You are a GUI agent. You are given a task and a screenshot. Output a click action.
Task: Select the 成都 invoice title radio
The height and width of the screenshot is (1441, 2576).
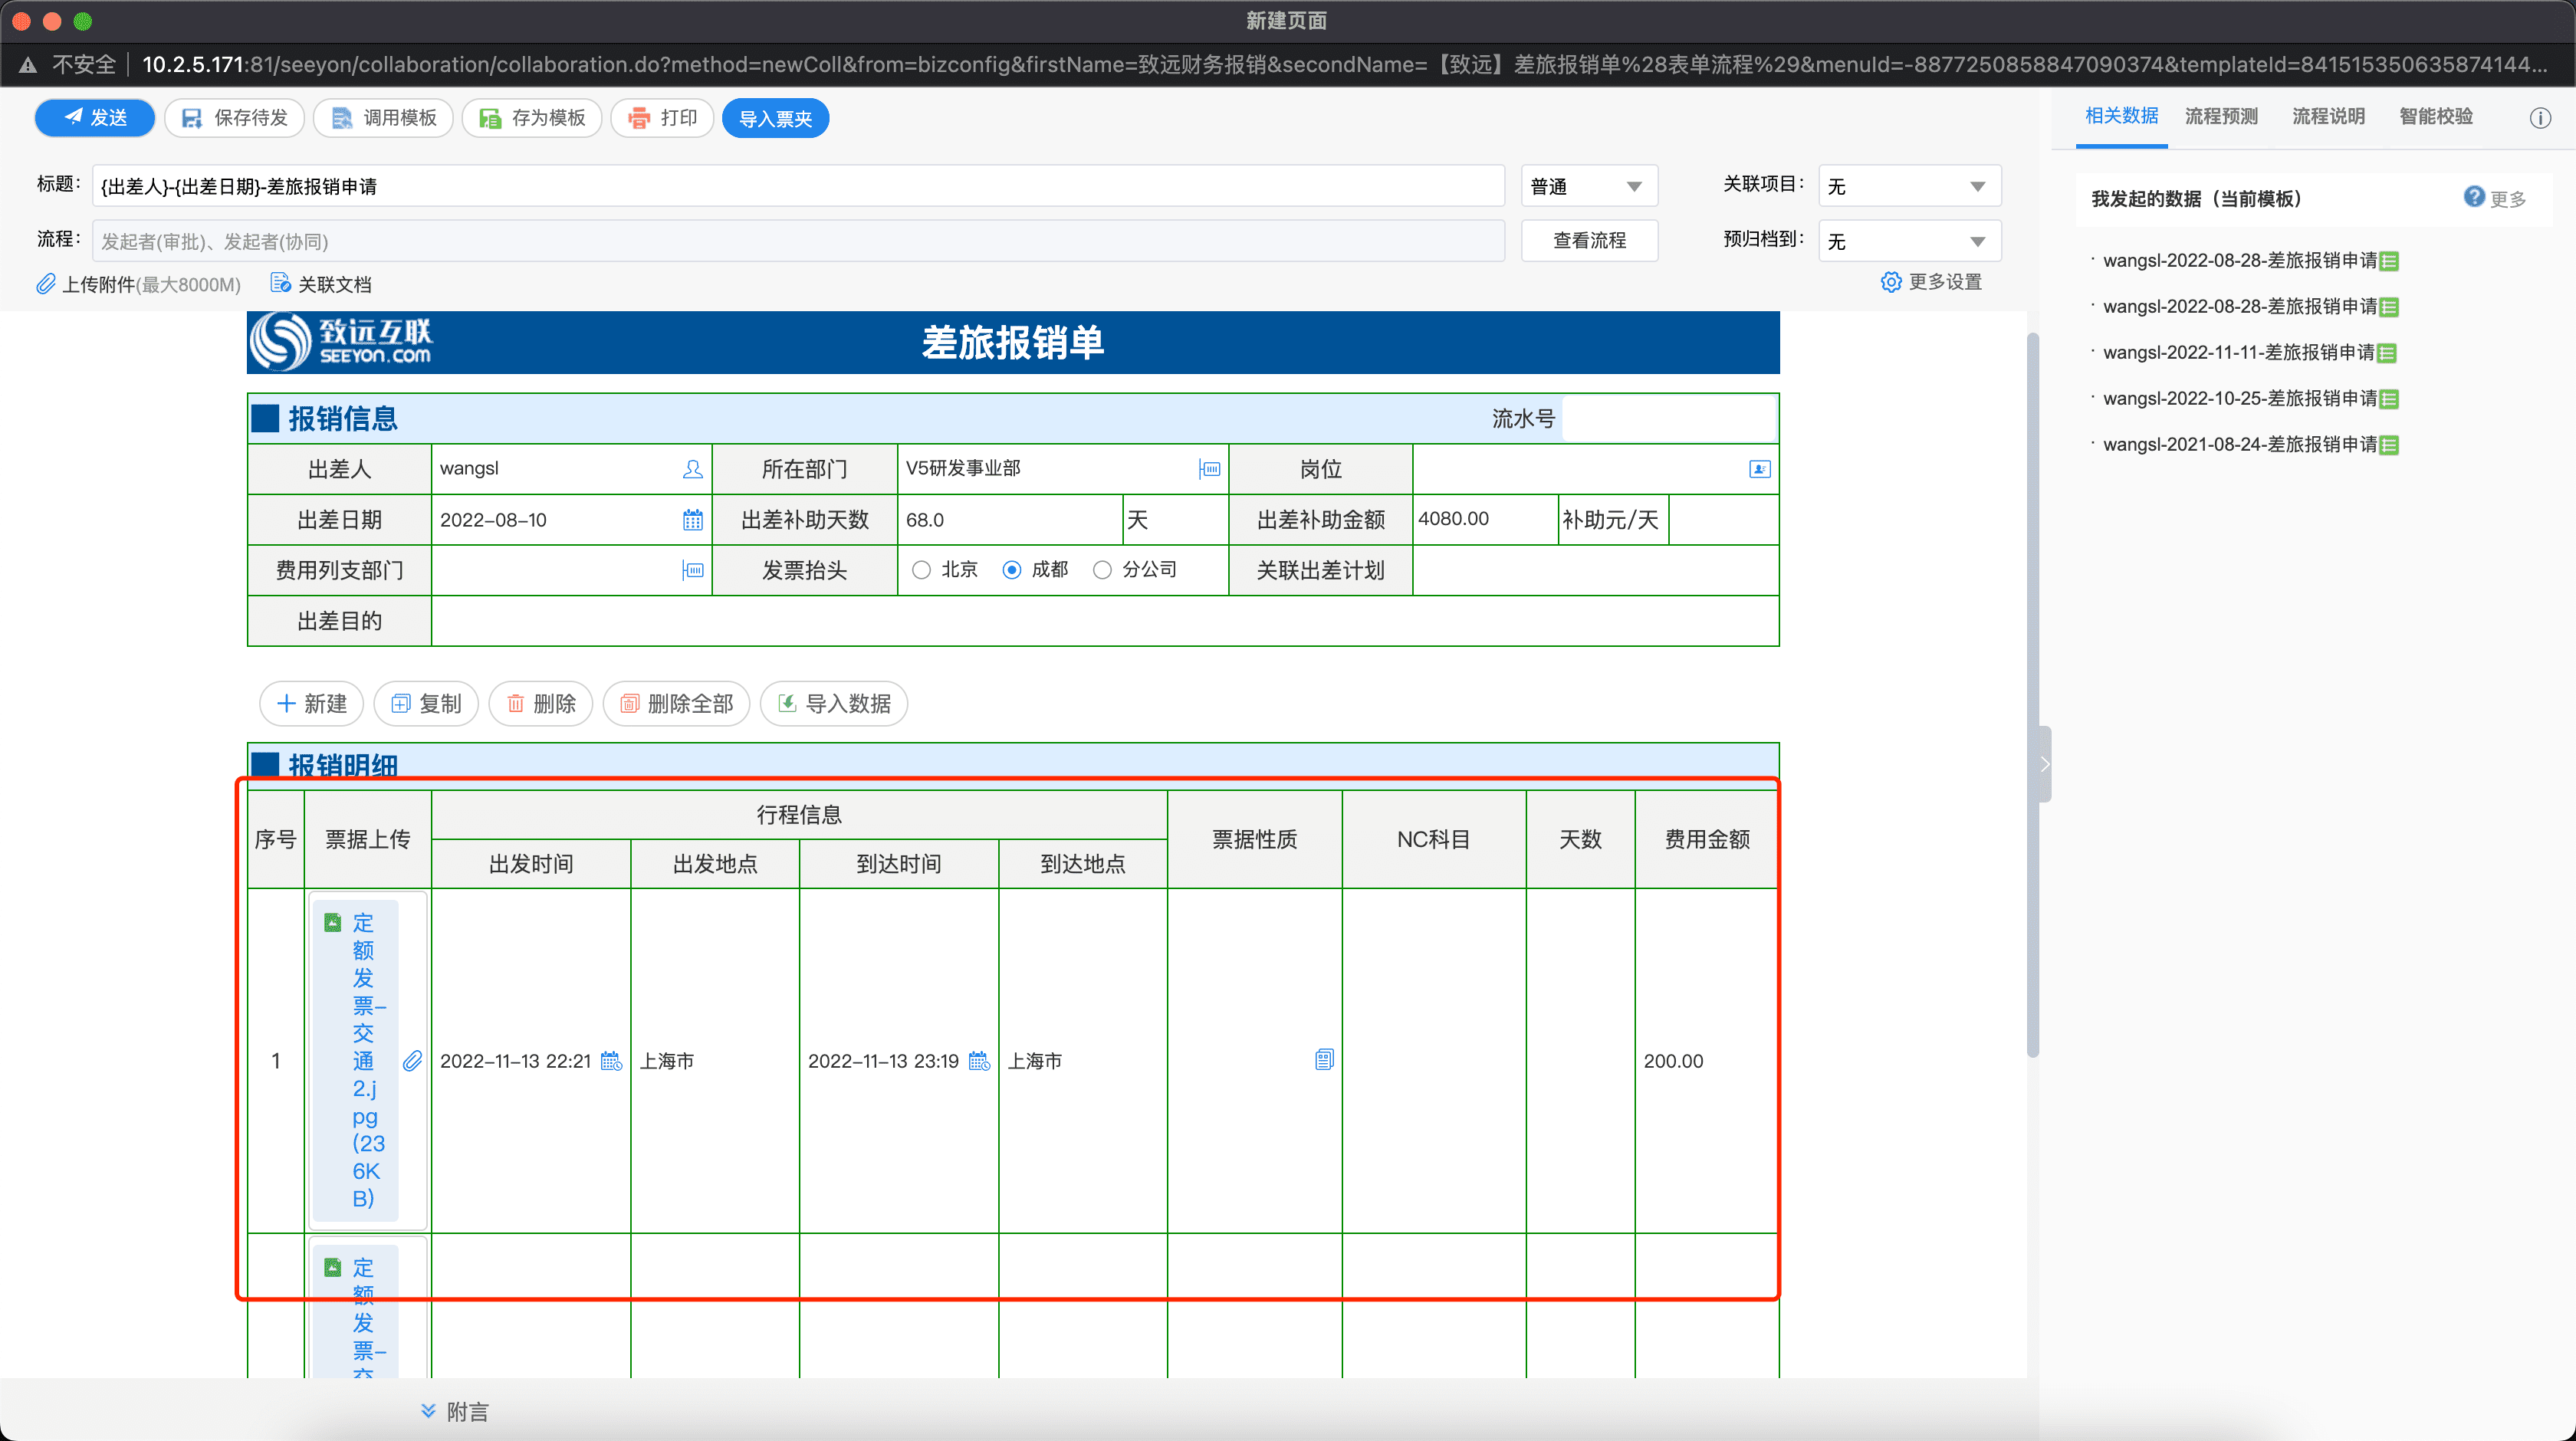(1012, 570)
